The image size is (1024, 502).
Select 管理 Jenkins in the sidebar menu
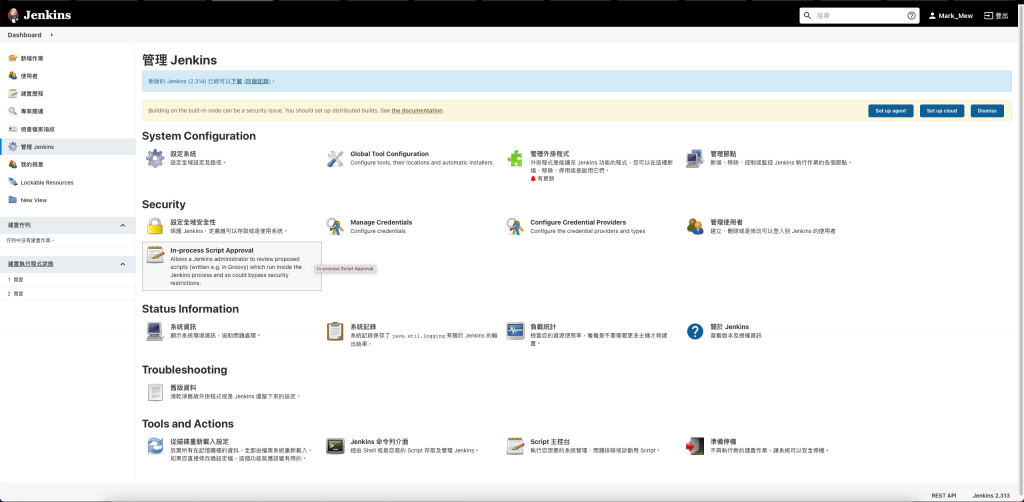click(37, 147)
